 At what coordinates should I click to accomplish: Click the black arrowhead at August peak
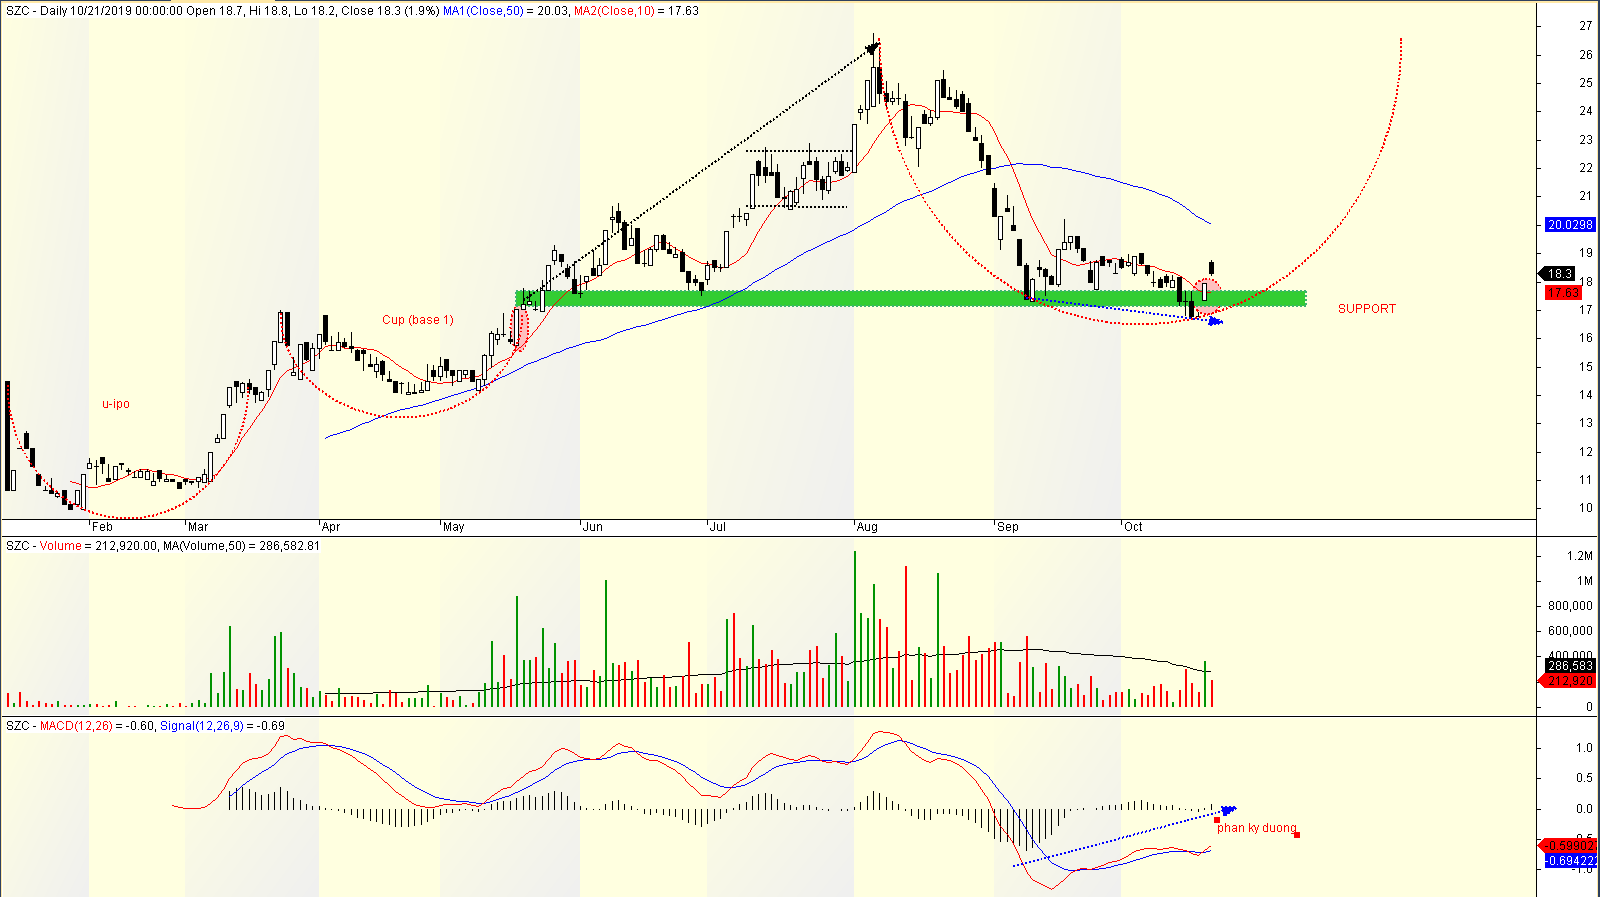pyautogui.click(x=872, y=47)
